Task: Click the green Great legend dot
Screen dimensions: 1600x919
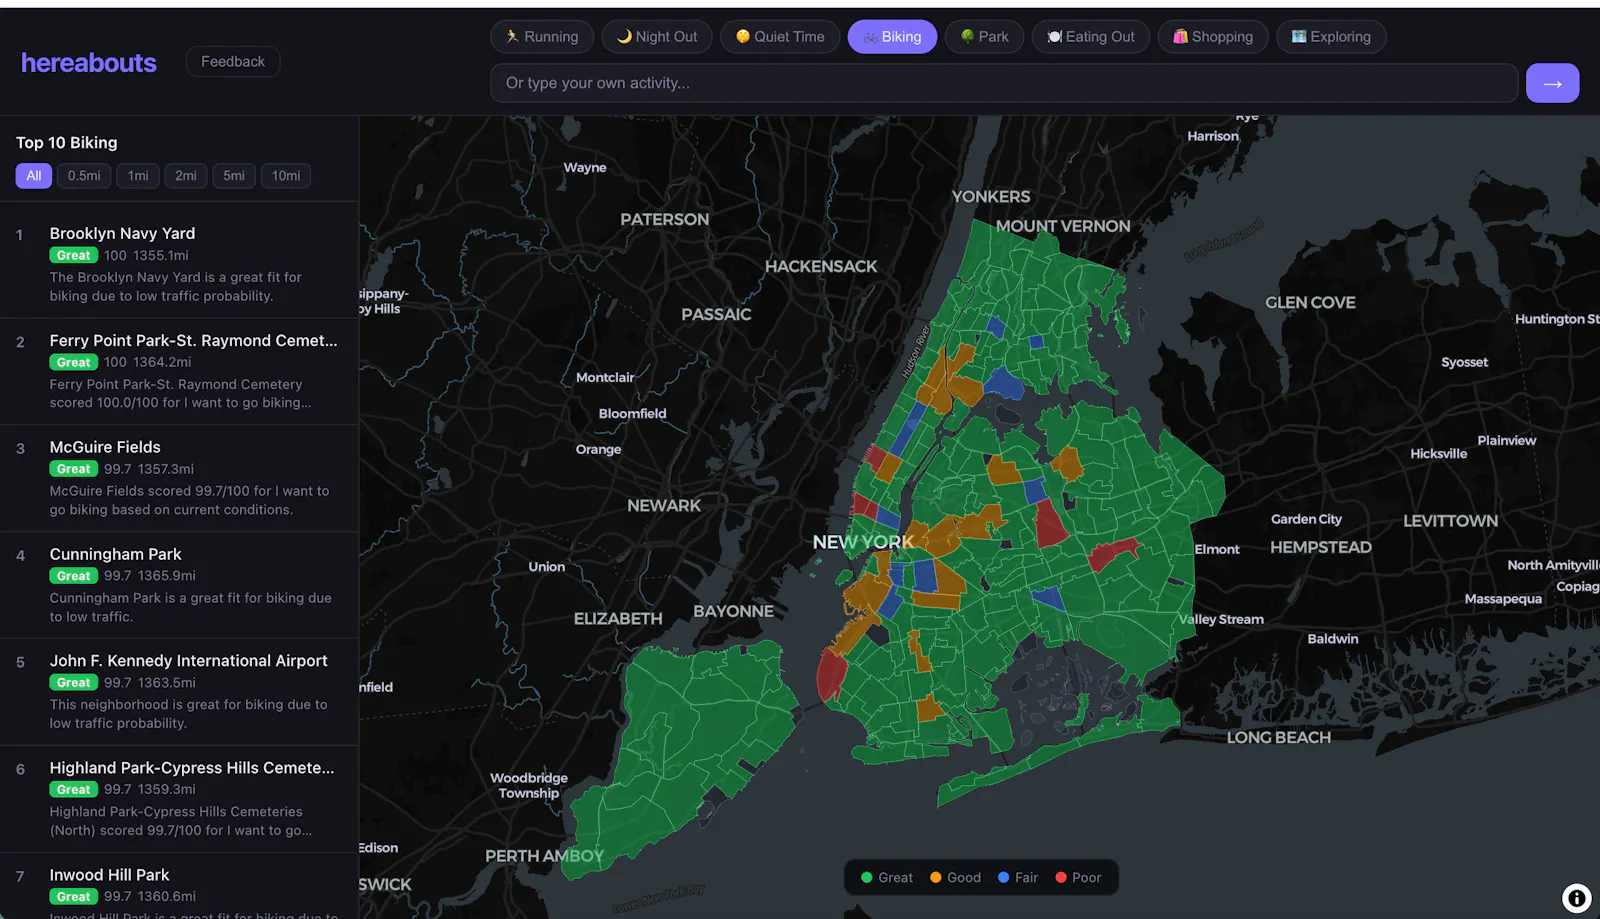Action: click(867, 878)
